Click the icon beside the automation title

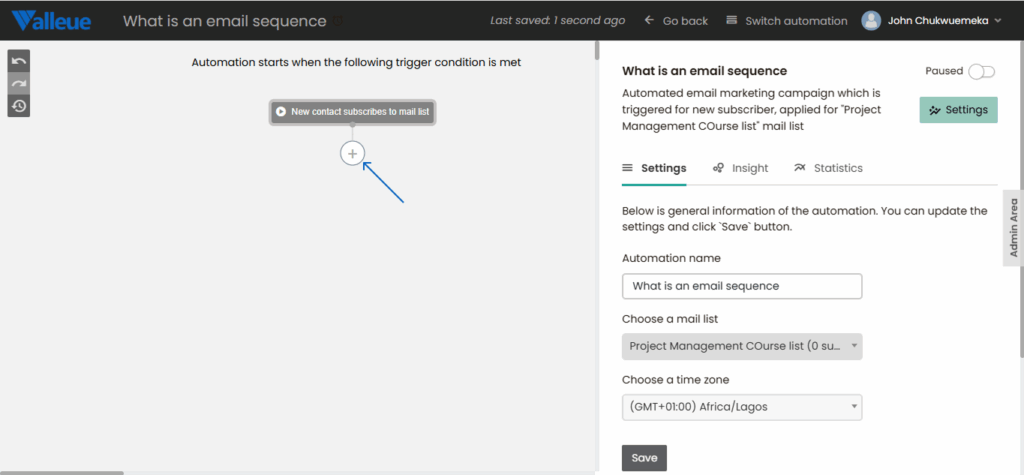(338, 21)
